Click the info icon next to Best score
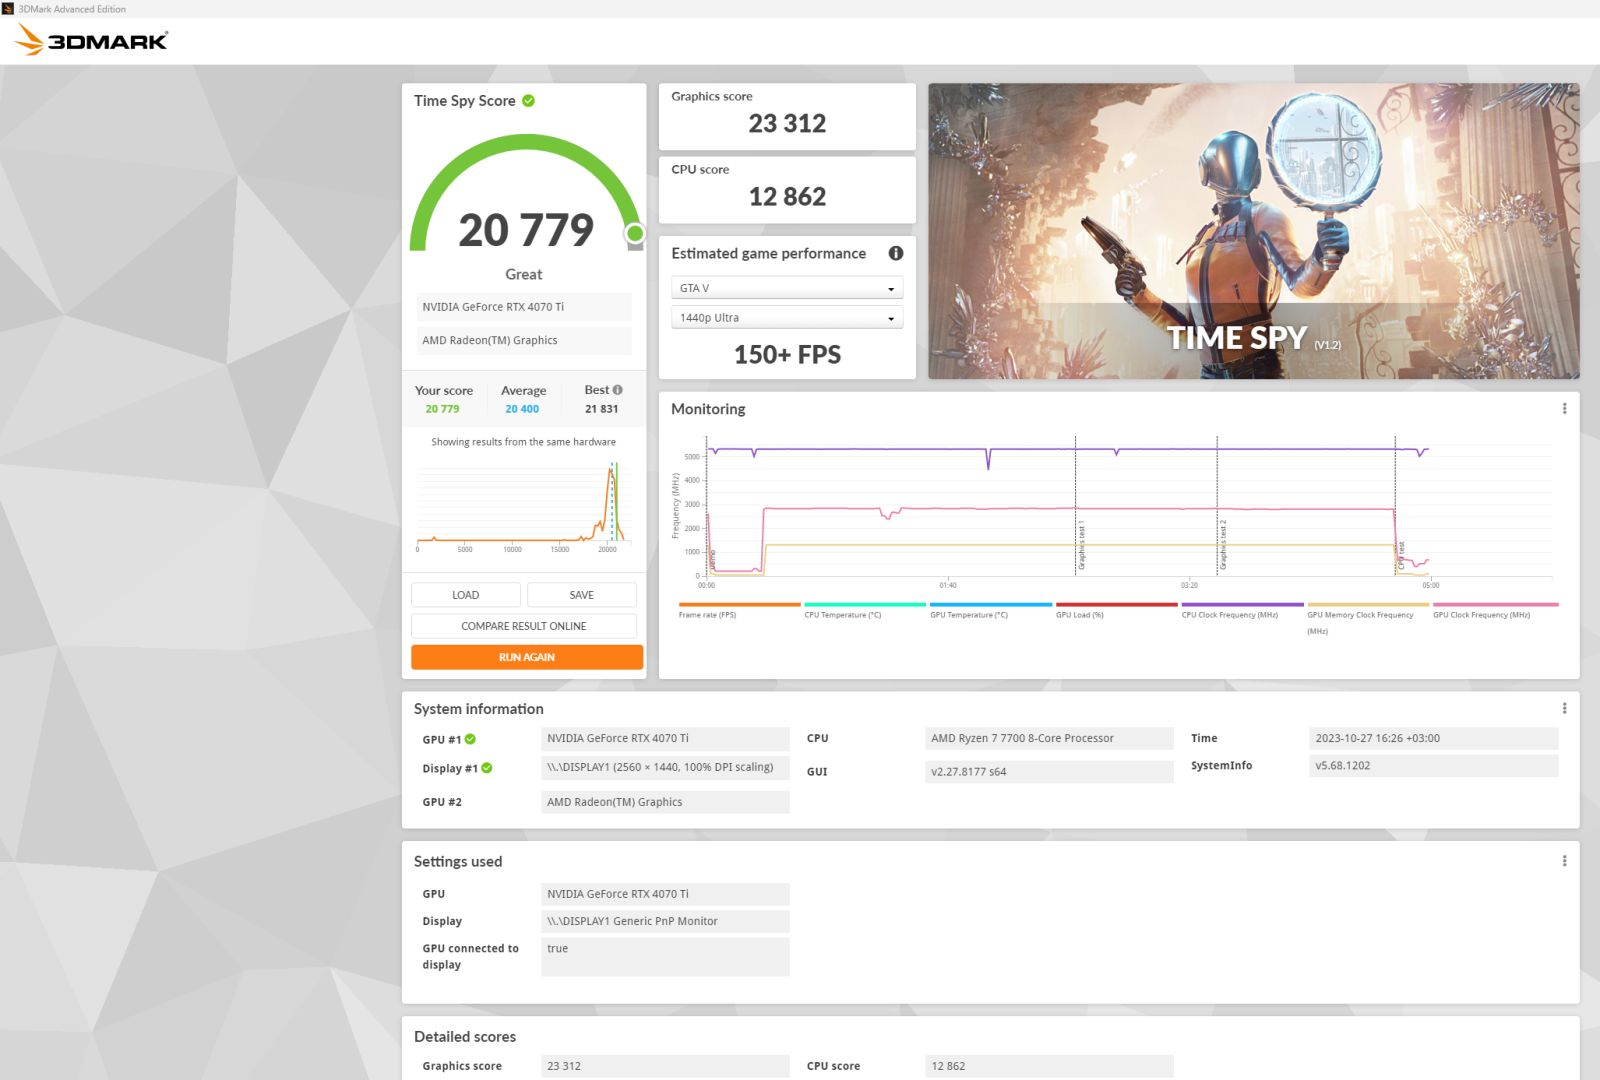Image resolution: width=1600 pixels, height=1080 pixels. click(617, 390)
